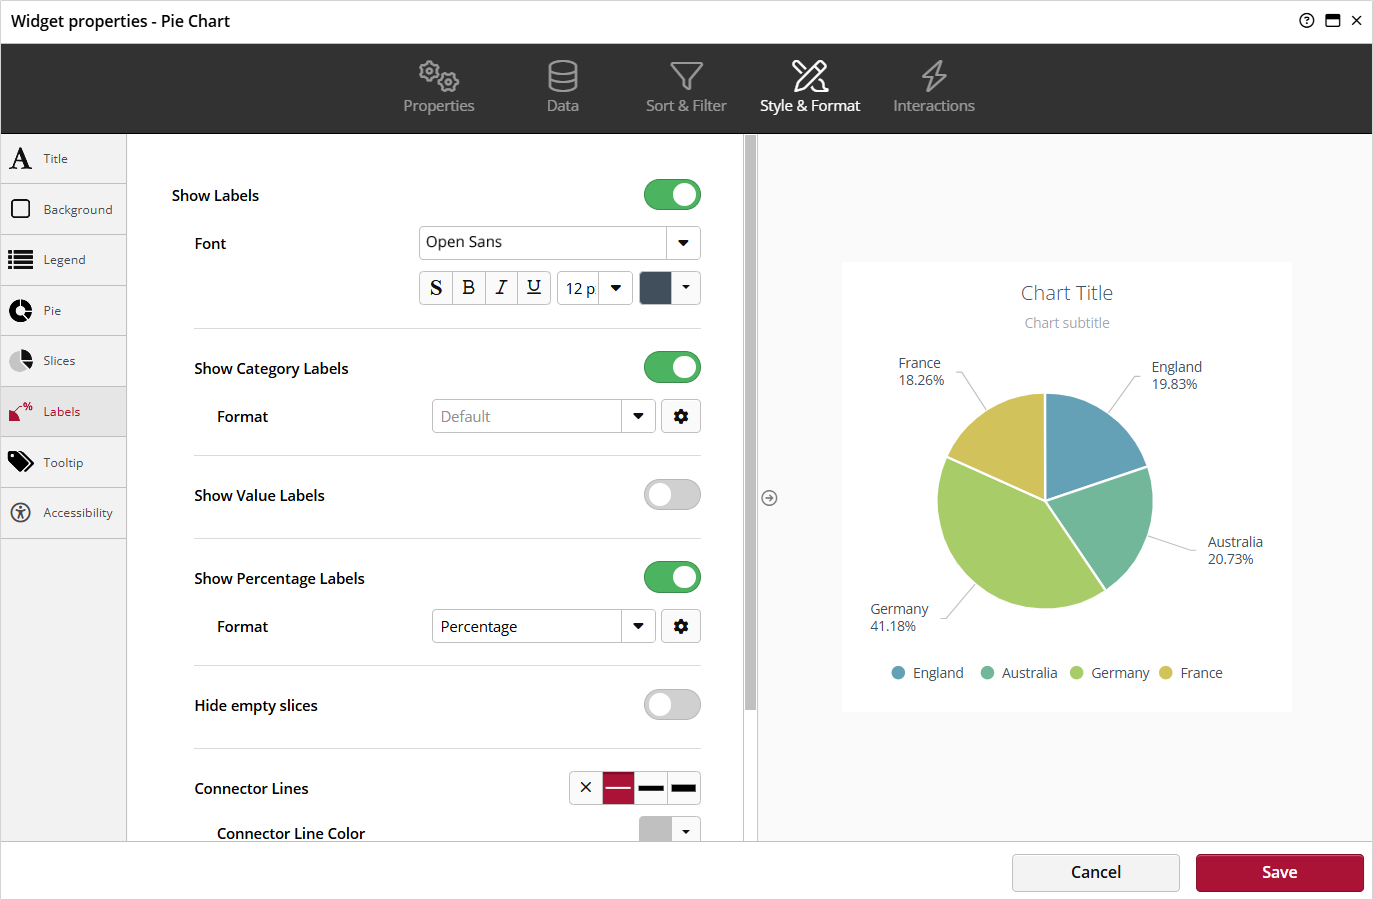Click the collapse preview arrow icon
Viewport: 1373px width, 900px height.
tap(769, 498)
